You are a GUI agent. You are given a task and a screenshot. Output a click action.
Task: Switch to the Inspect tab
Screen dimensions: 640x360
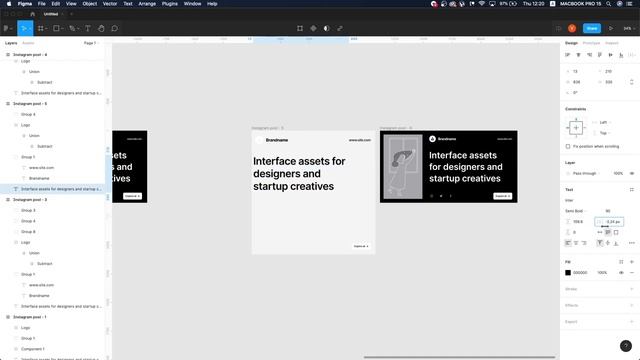coord(611,43)
